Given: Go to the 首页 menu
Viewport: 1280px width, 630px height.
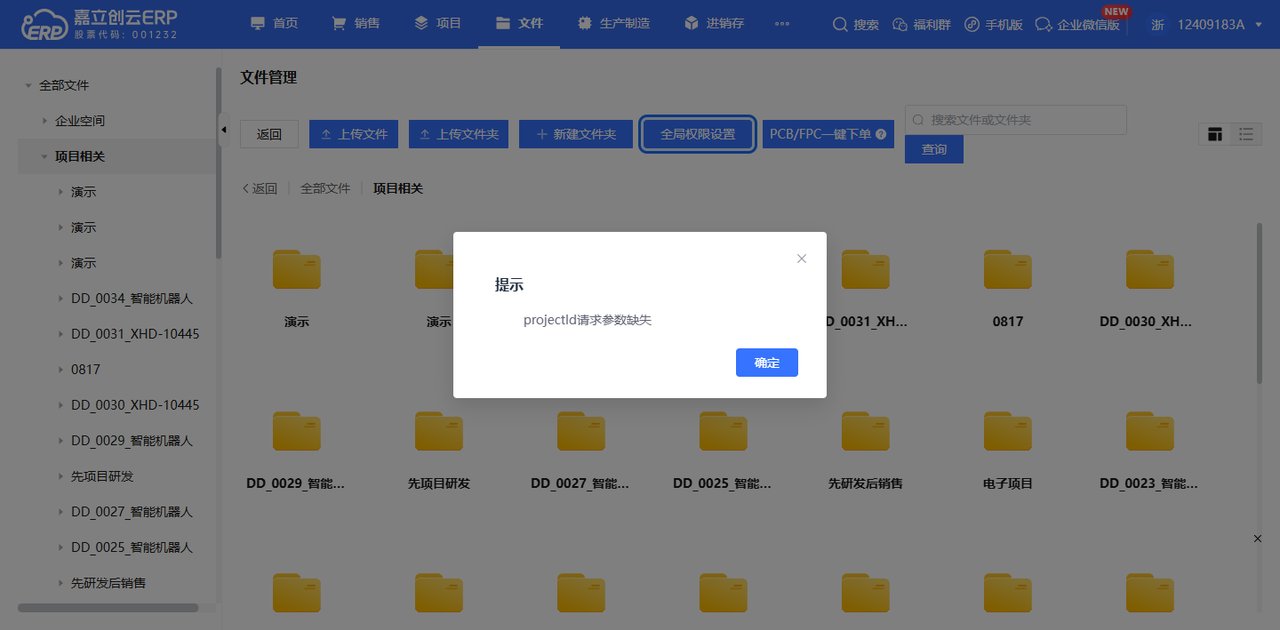Looking at the screenshot, I should (x=274, y=23).
